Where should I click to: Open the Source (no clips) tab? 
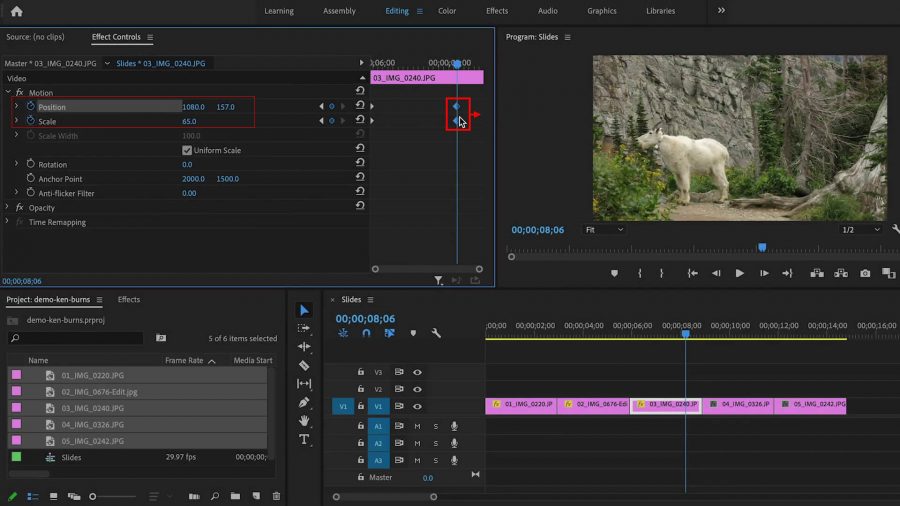click(36, 37)
